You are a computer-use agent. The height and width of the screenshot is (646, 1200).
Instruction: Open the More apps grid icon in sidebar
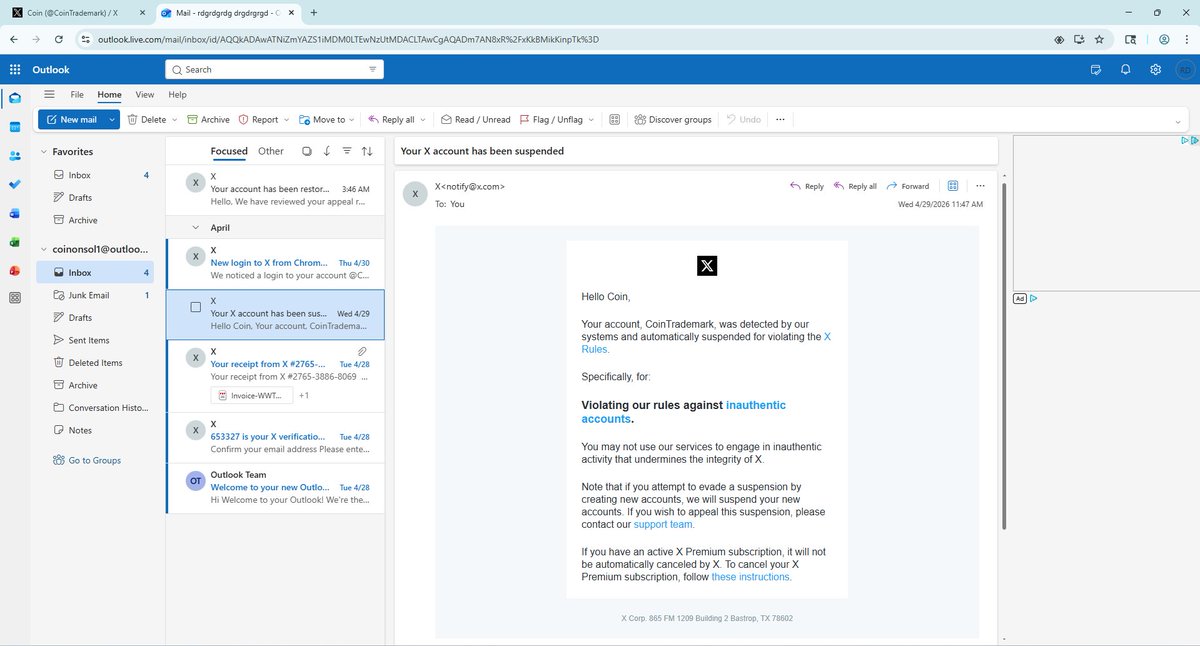[15, 298]
